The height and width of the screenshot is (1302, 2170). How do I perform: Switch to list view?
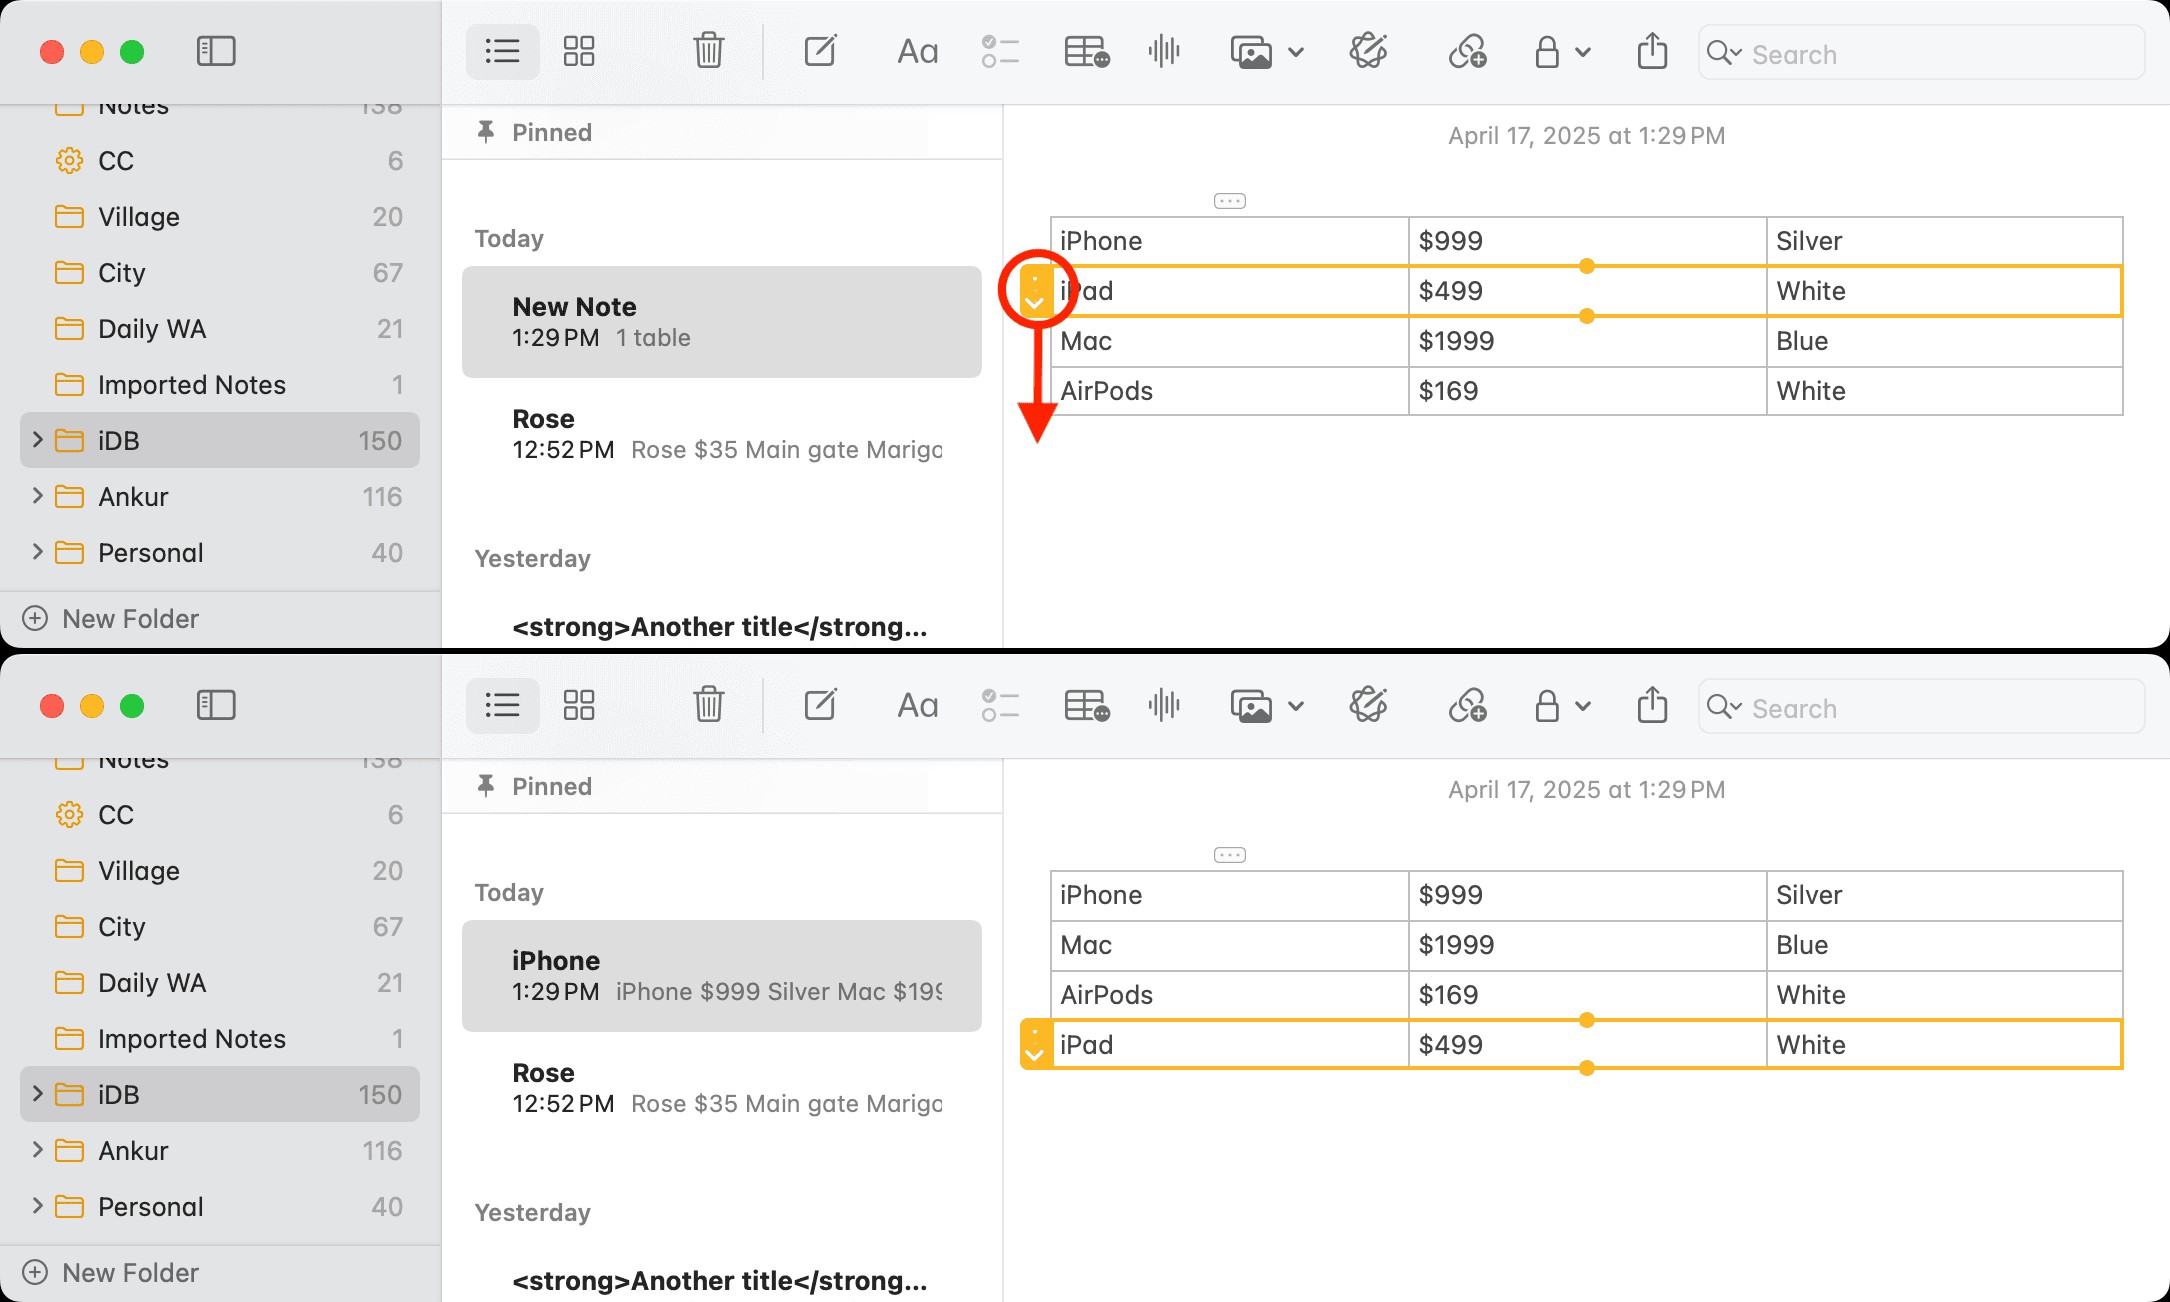click(x=502, y=51)
